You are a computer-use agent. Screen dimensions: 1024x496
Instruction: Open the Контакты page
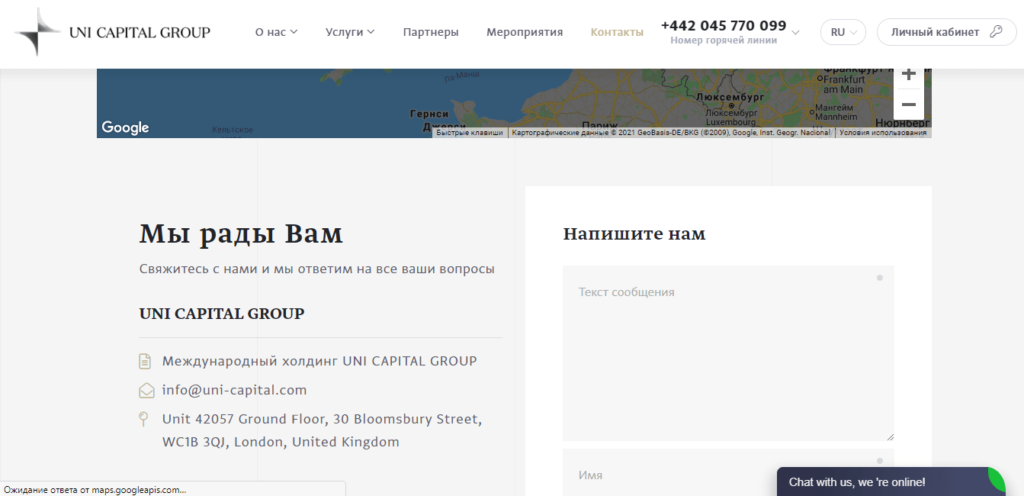[616, 32]
